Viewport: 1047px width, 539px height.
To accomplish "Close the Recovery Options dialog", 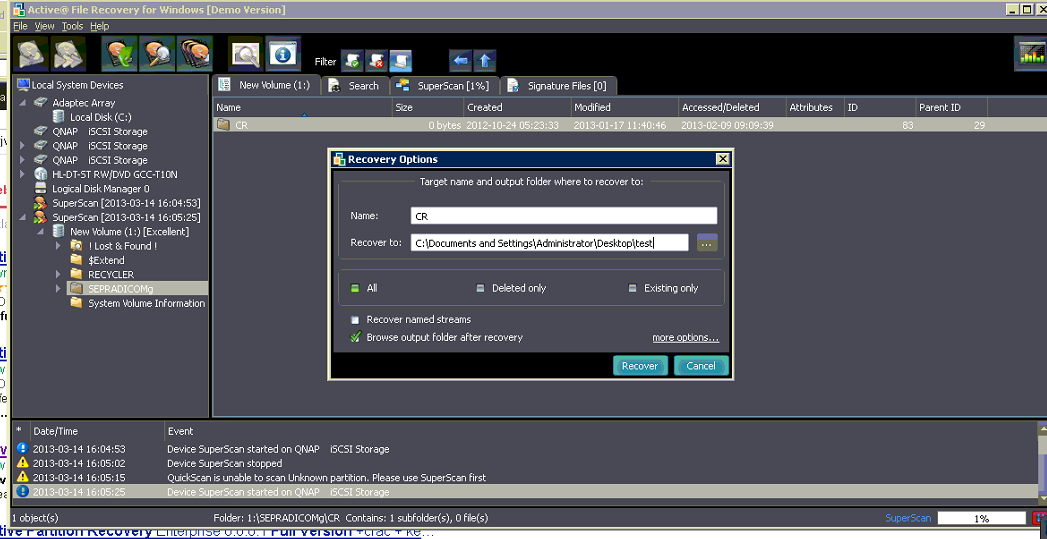I will pyautogui.click(x=722, y=159).
